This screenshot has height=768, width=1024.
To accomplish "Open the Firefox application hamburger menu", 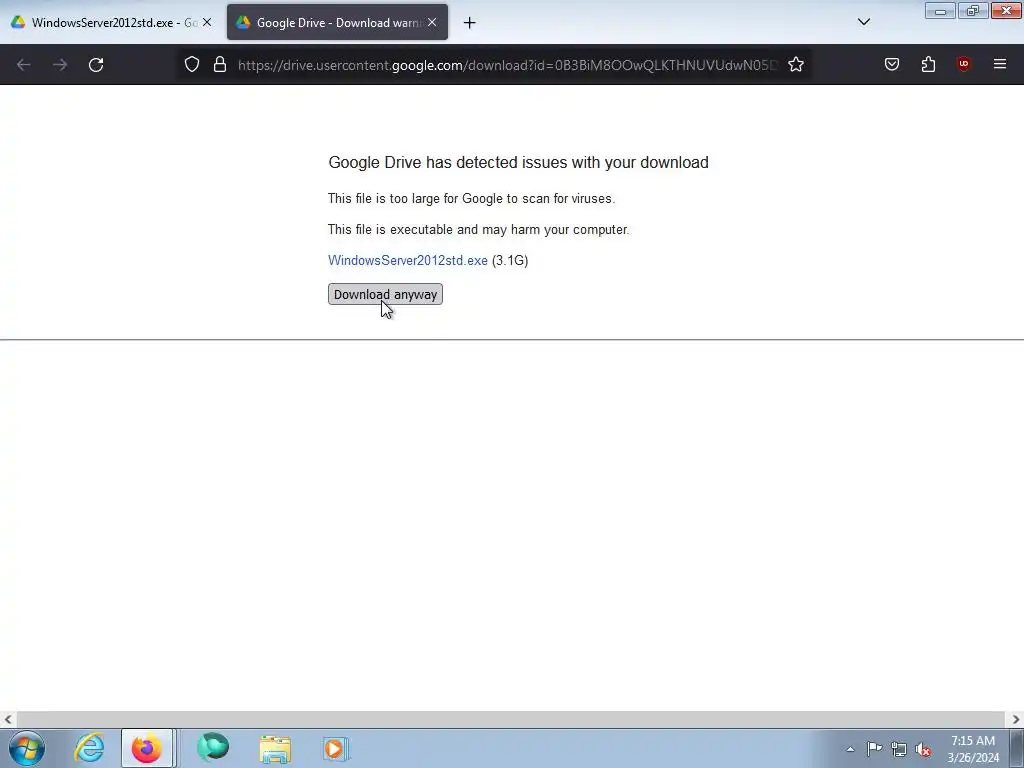I will [1000, 64].
